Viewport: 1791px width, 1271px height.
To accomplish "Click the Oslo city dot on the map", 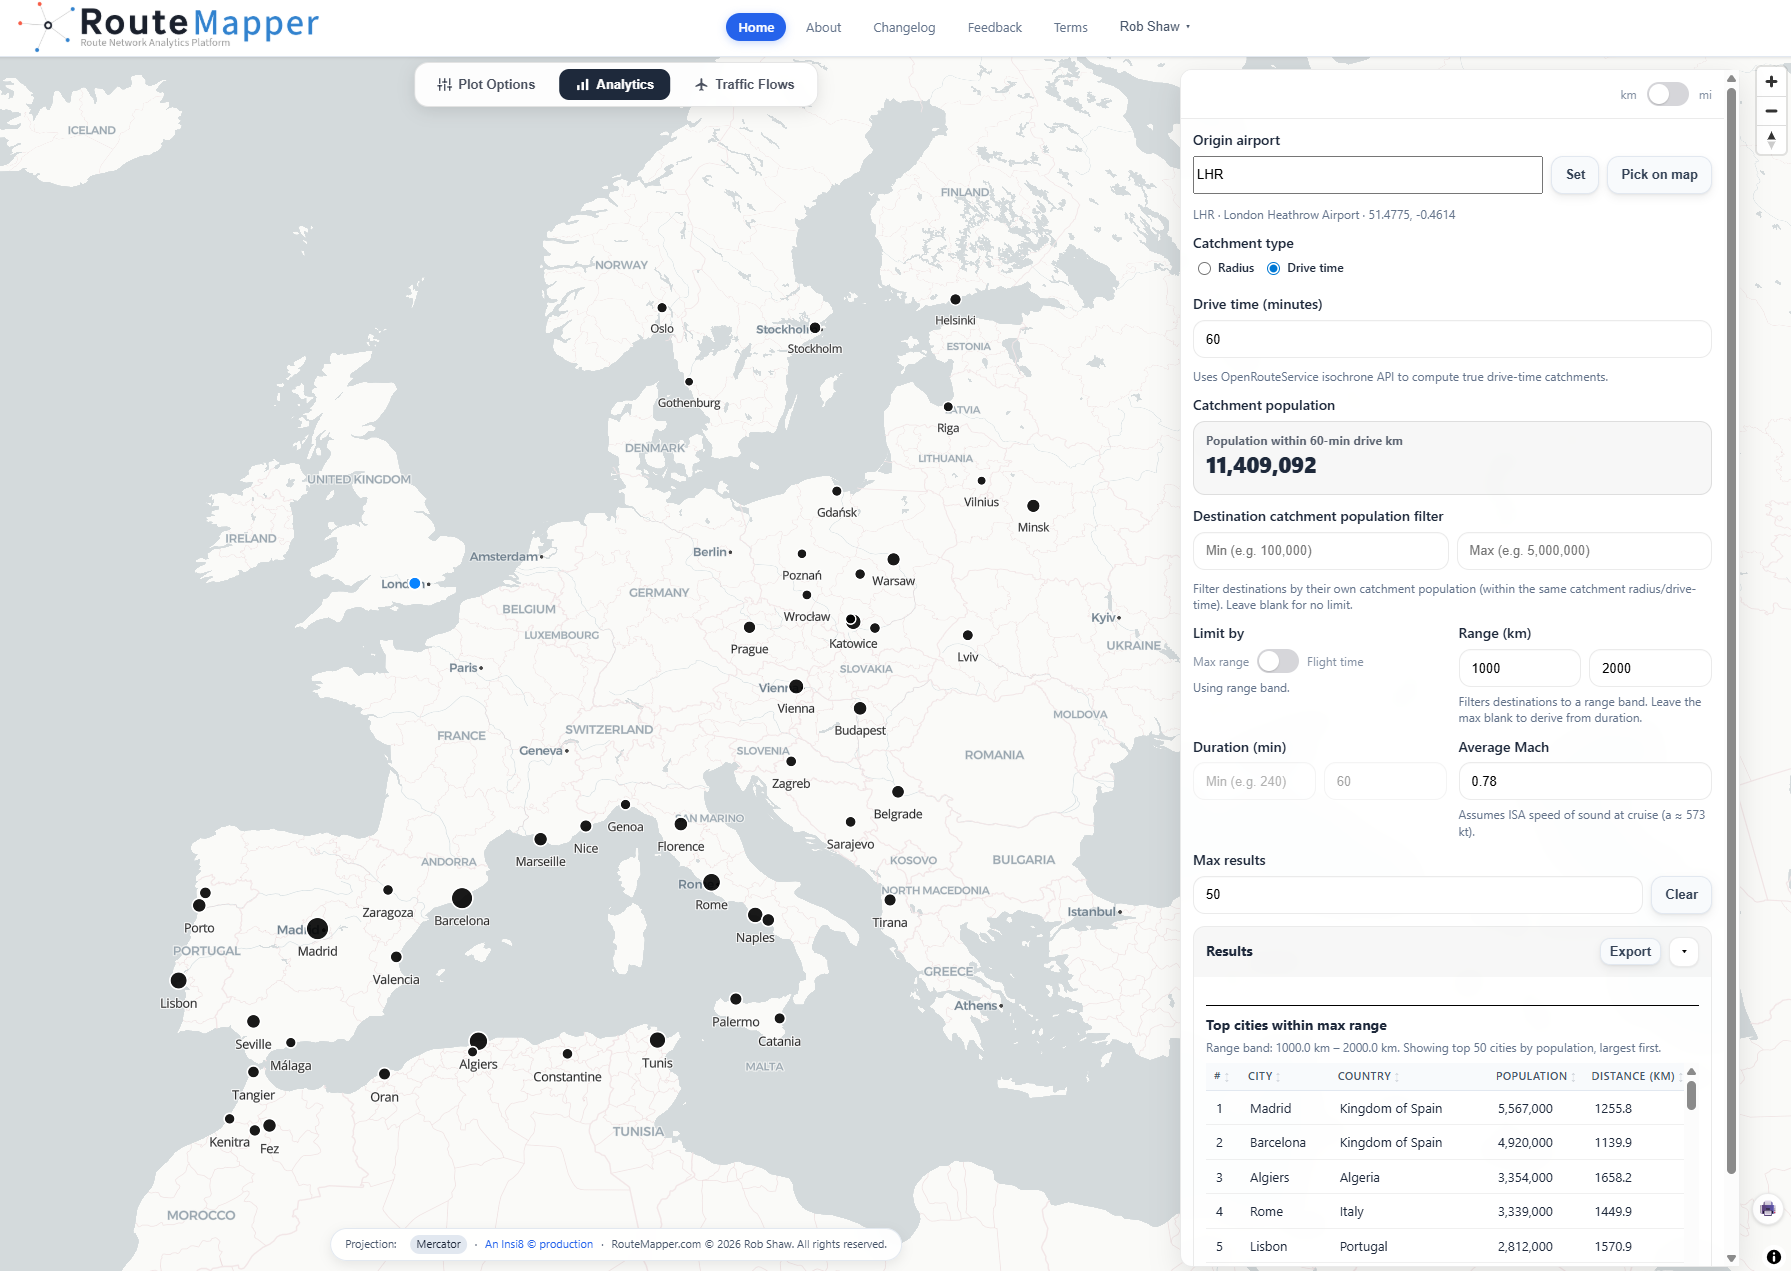I will pyautogui.click(x=662, y=308).
